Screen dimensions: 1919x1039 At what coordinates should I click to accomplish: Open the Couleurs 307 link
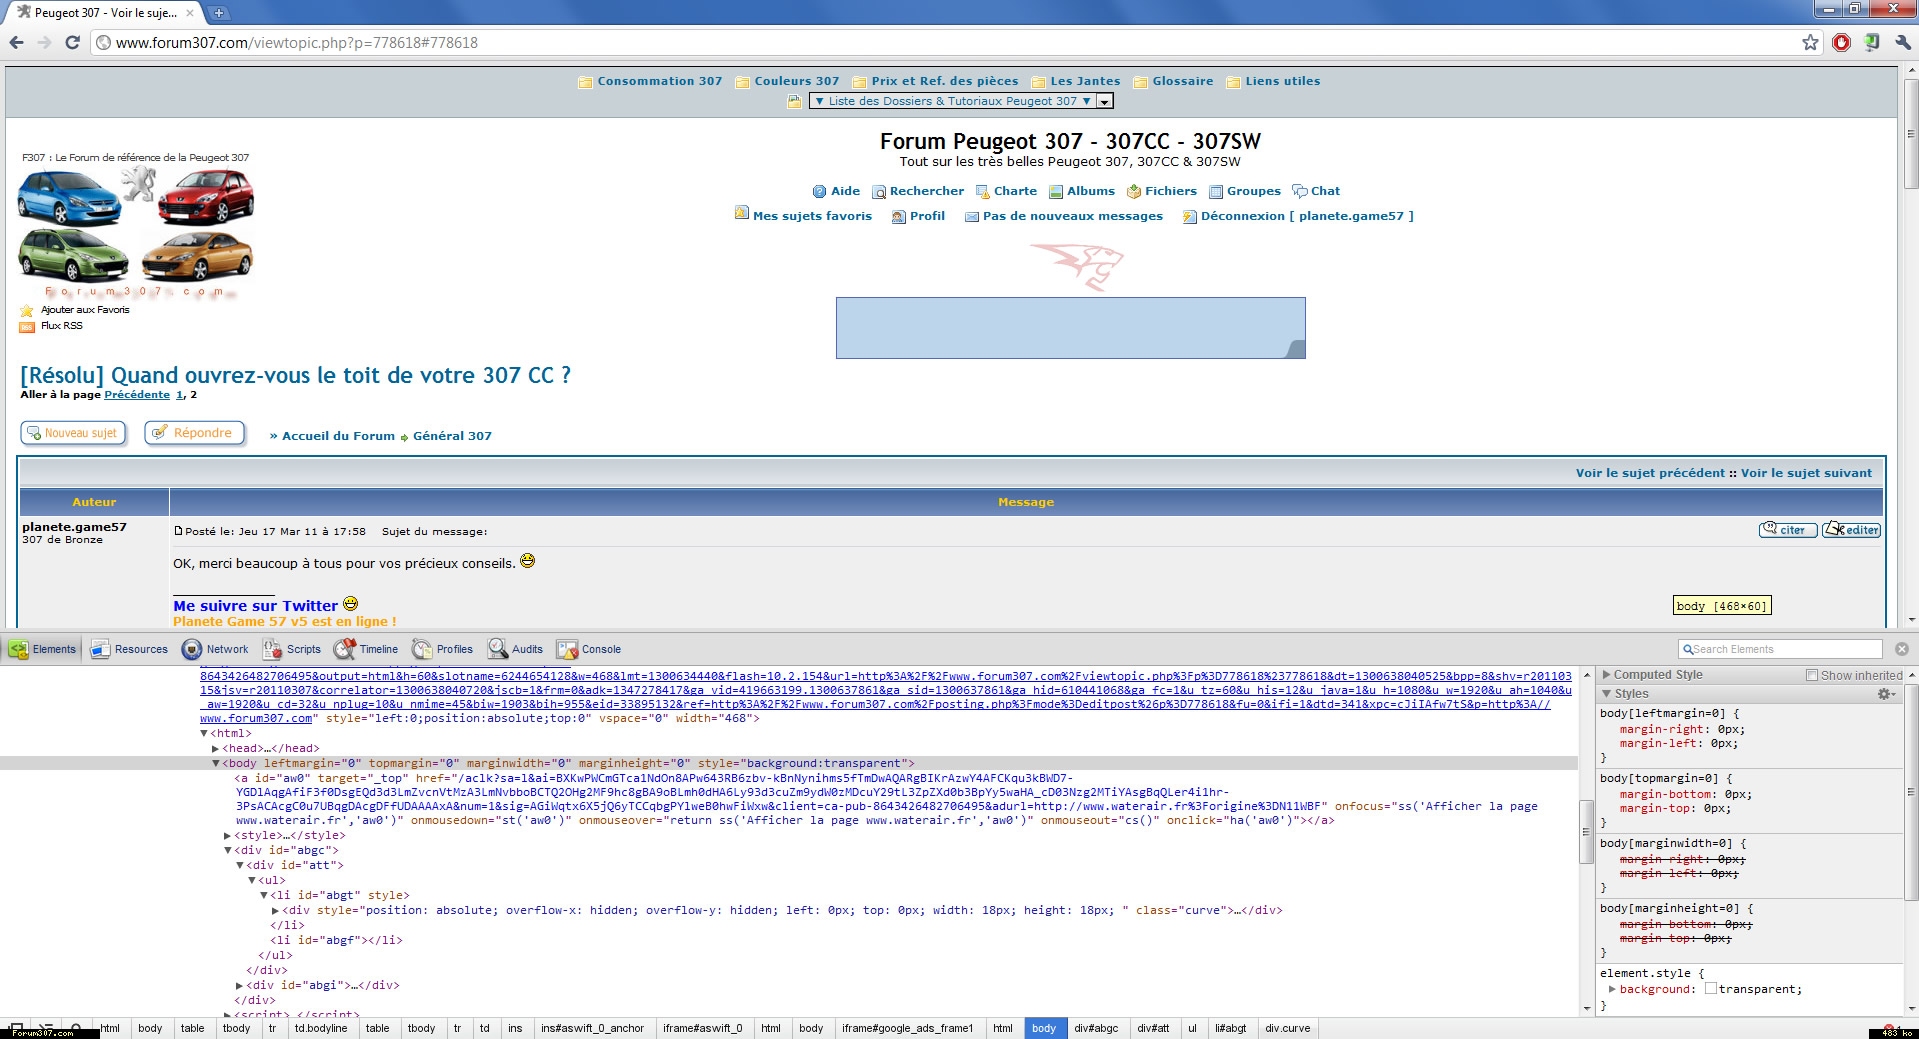point(797,81)
